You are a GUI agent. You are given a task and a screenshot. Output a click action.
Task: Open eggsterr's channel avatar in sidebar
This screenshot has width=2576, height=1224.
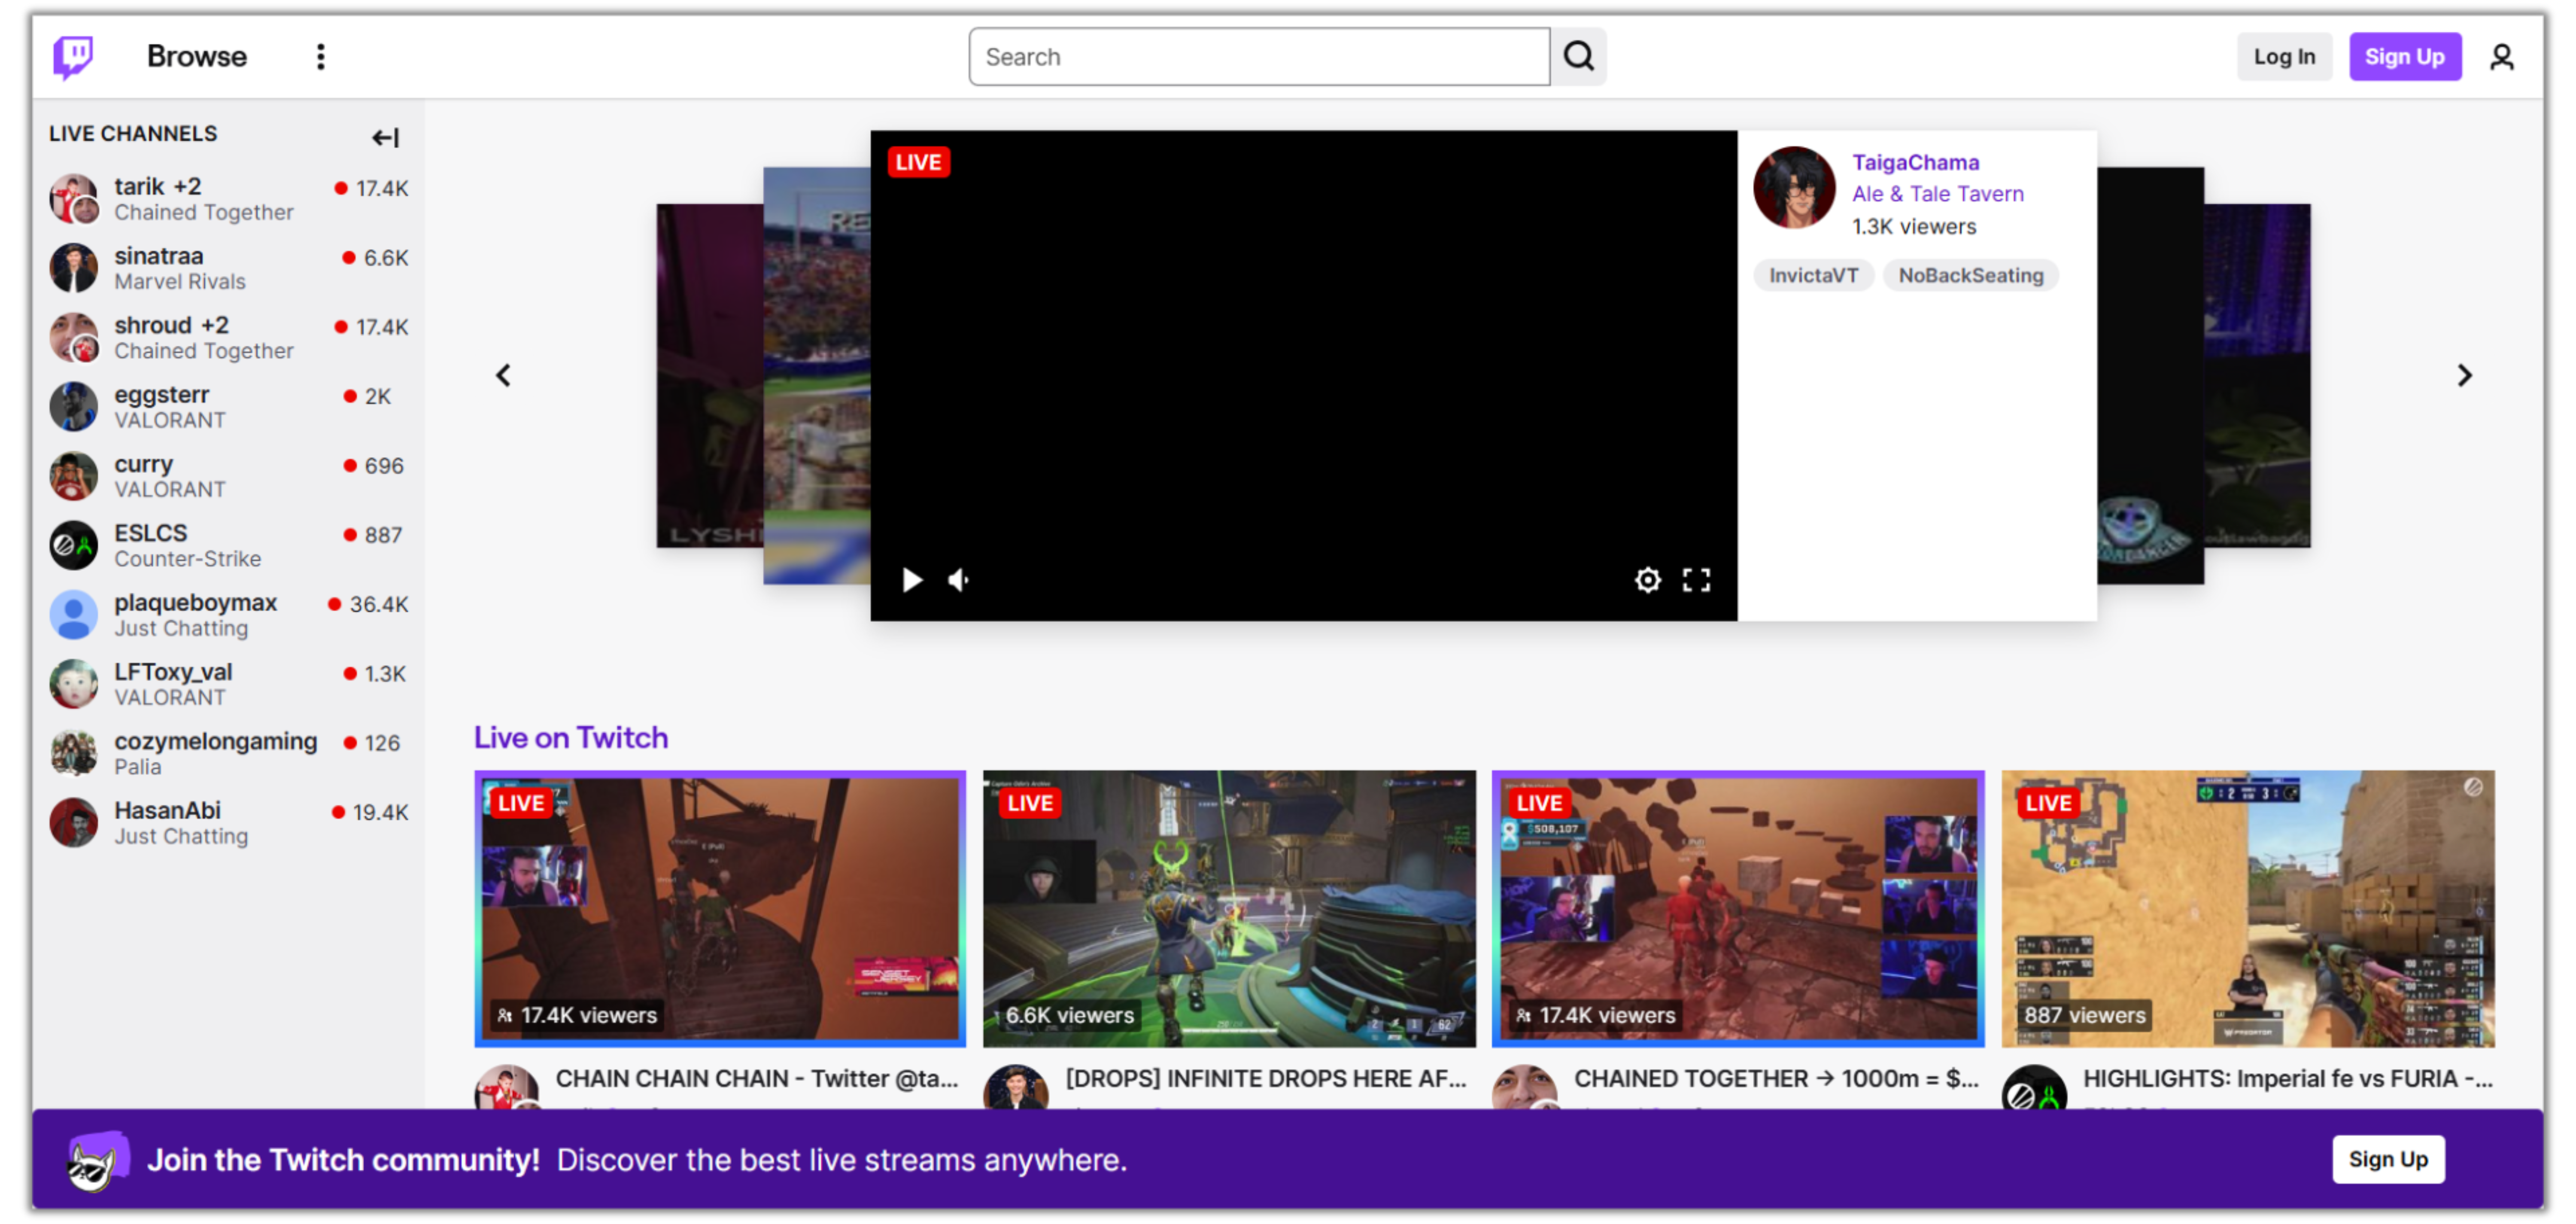(x=74, y=407)
